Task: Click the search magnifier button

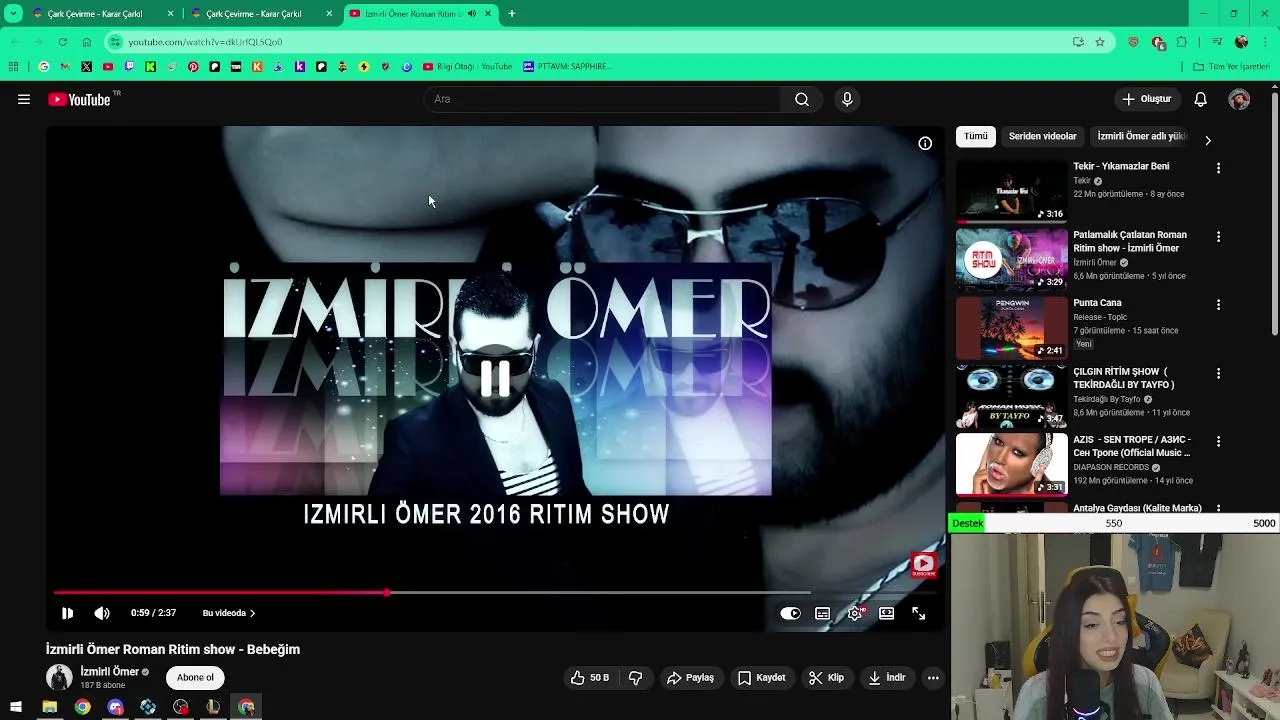Action: point(802,99)
